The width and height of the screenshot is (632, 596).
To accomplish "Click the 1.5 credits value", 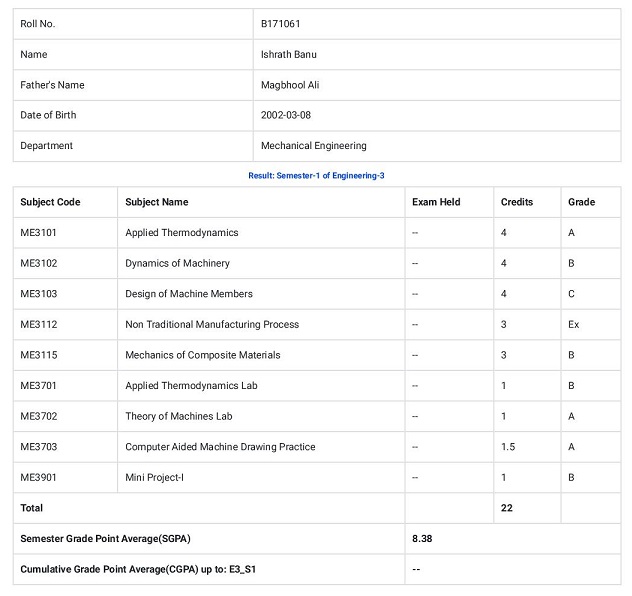I will pos(508,447).
